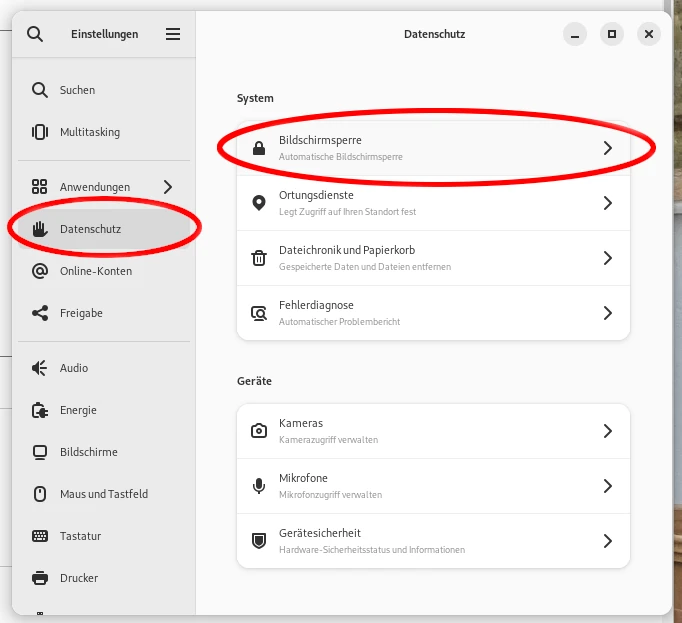Screen dimensions: 682x623
Task: Maximize the Einstellungen window
Action: click(612, 34)
